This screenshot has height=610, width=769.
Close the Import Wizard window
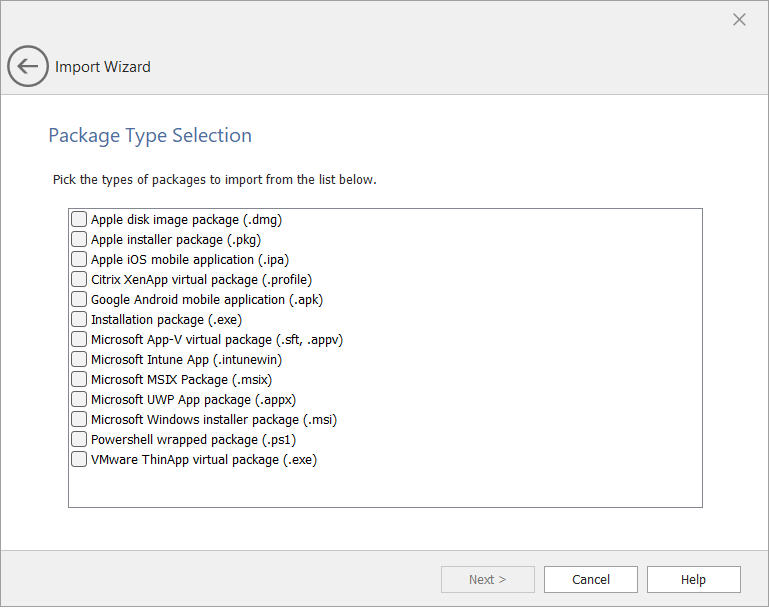tap(739, 20)
